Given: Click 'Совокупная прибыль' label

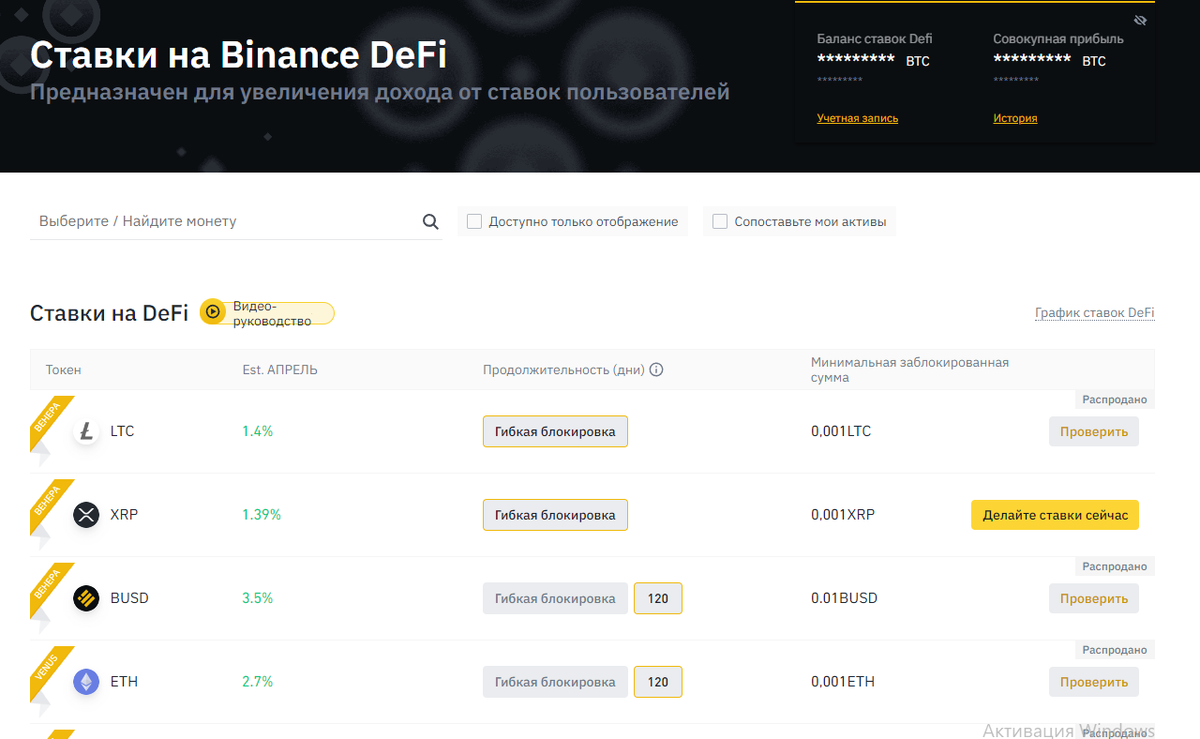Looking at the screenshot, I should tap(1058, 39).
